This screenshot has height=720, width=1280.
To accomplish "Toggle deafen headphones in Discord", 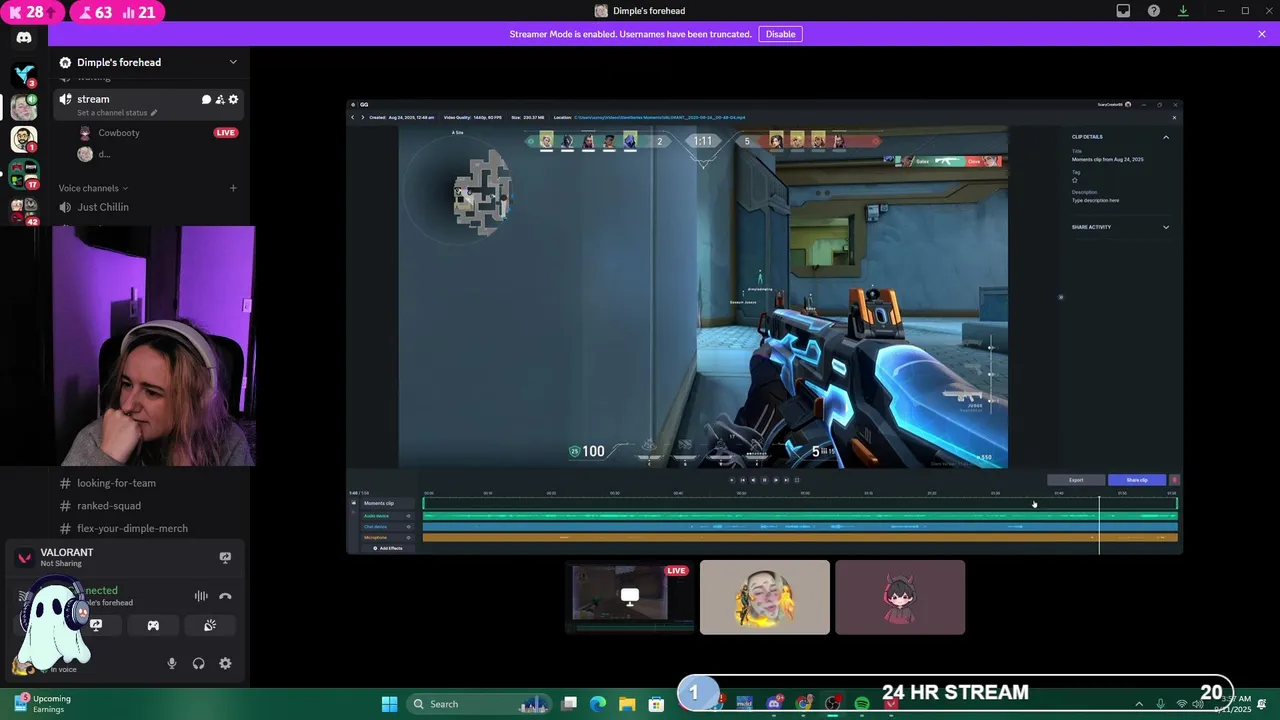I will pos(198,663).
